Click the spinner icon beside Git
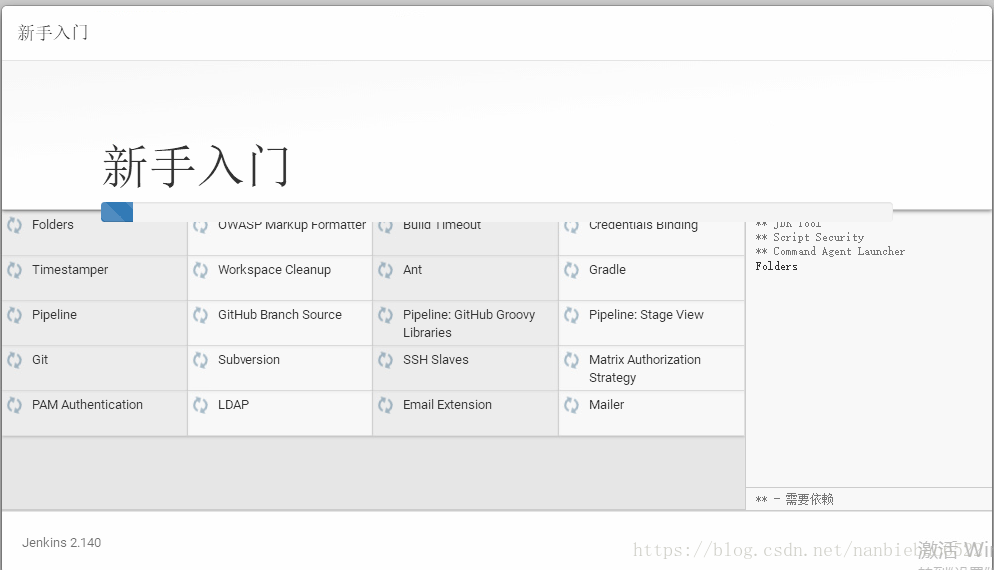994x570 pixels. pos(15,360)
